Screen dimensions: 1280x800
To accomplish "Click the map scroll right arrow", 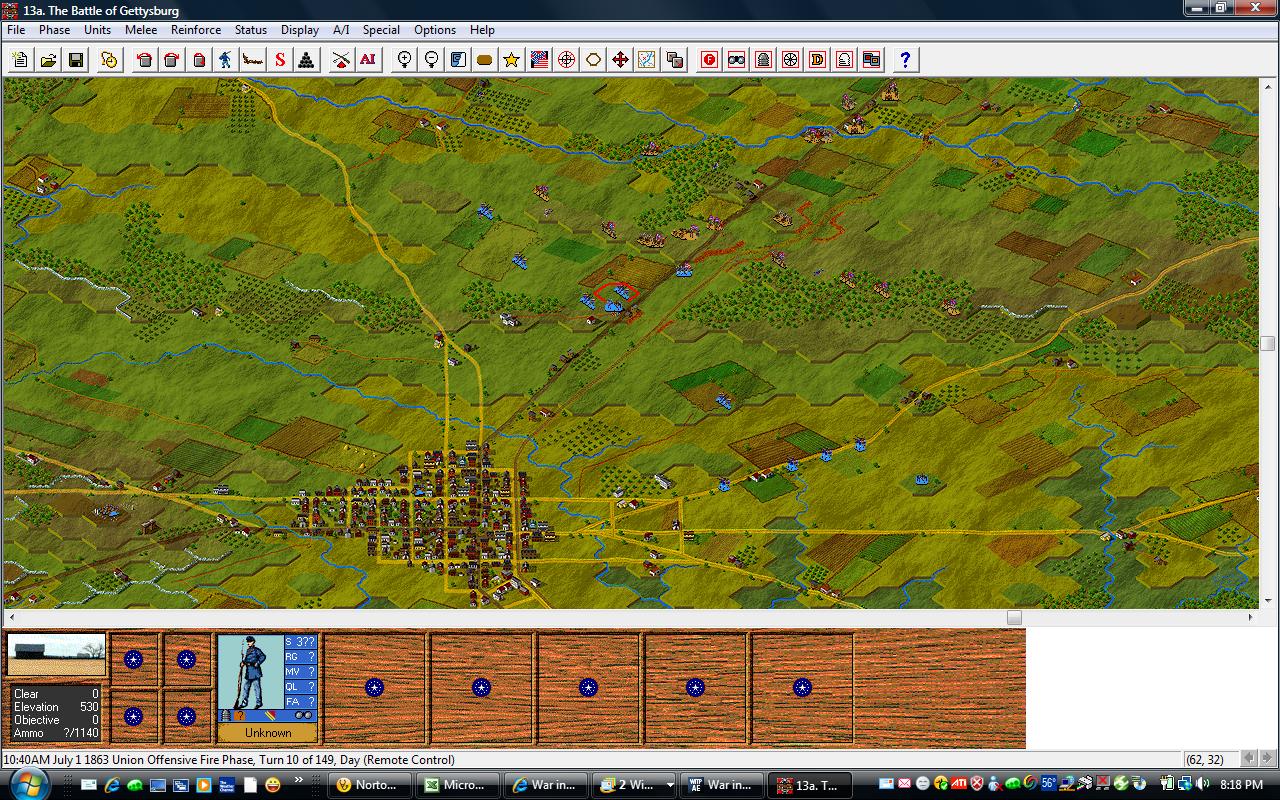I will [1250, 618].
